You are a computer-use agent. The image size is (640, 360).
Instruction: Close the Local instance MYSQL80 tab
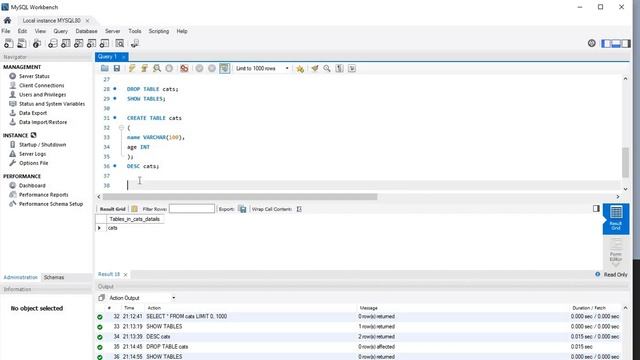[87, 20]
